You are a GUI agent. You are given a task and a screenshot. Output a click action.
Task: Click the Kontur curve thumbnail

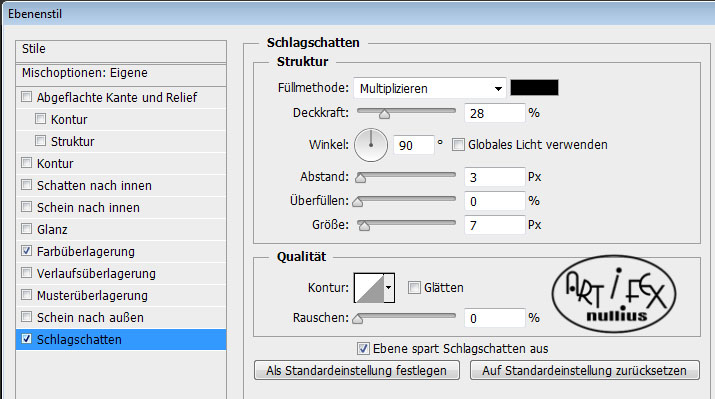coord(369,288)
